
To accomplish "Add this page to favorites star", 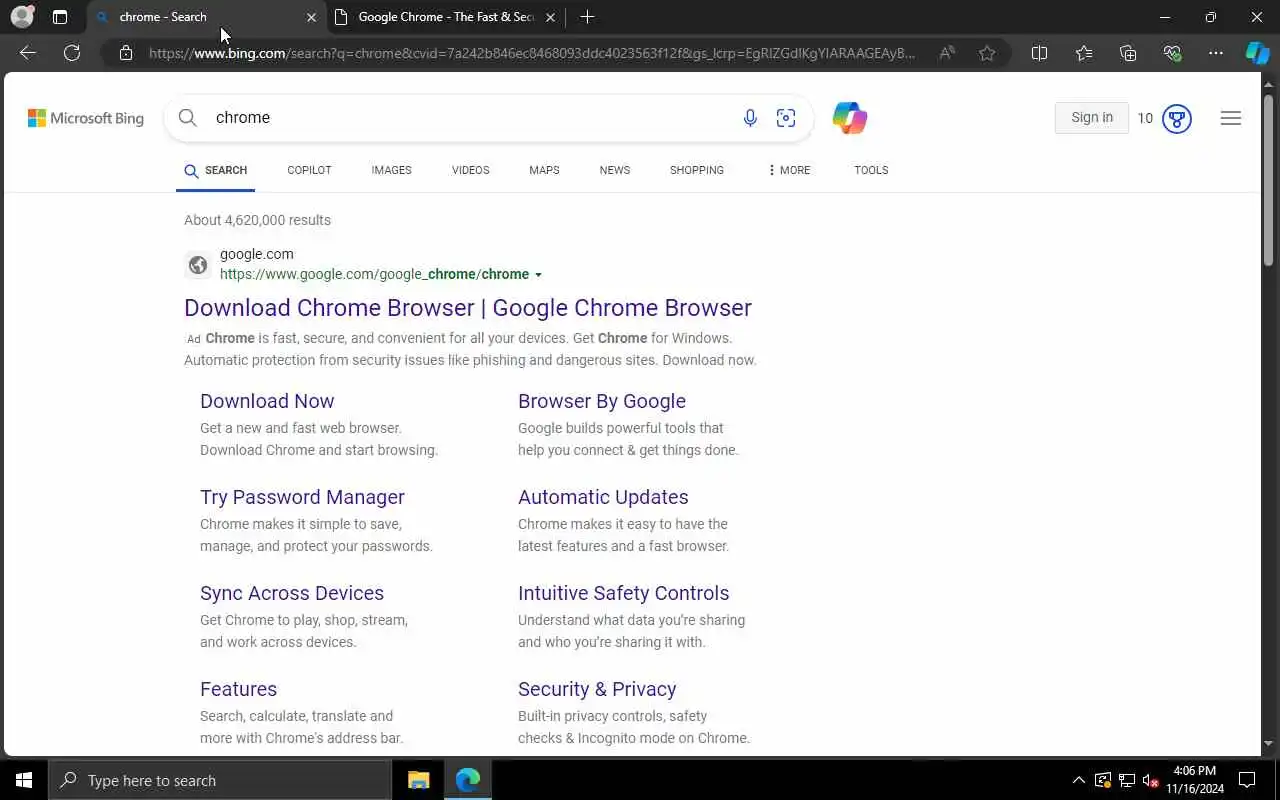I will 987,53.
